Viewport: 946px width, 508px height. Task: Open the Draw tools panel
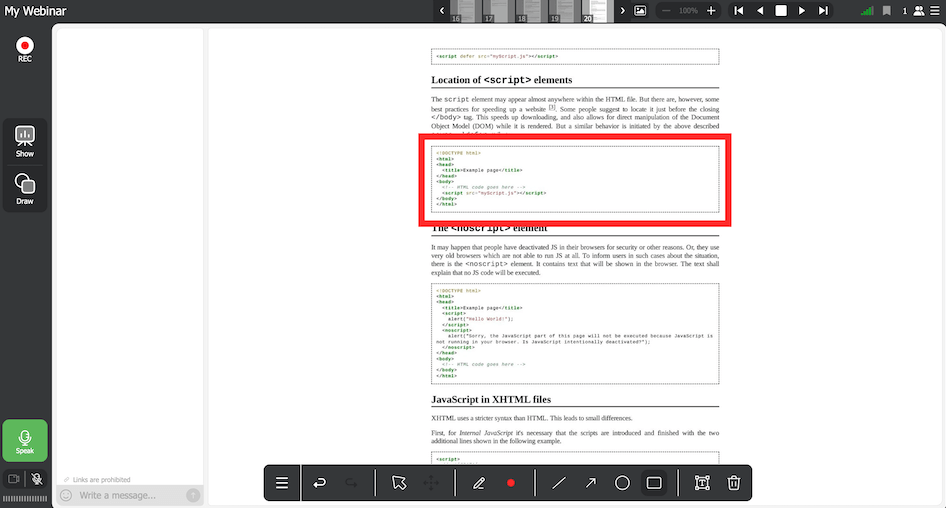tap(25, 189)
